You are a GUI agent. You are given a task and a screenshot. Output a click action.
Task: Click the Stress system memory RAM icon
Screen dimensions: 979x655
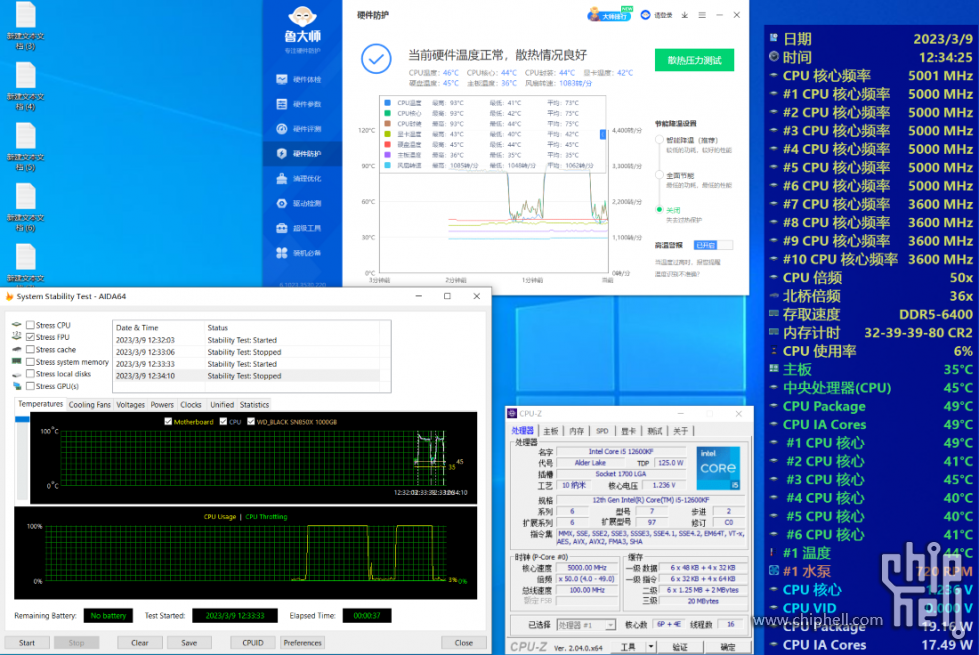pyautogui.click(x=17, y=362)
